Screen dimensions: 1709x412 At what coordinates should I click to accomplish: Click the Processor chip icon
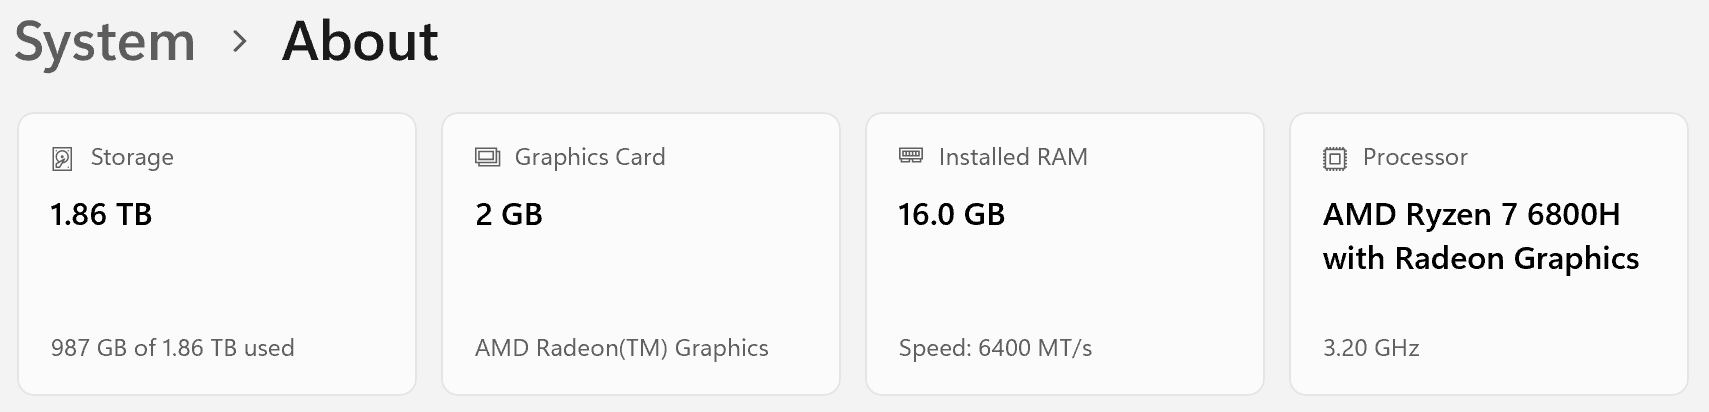click(1335, 158)
